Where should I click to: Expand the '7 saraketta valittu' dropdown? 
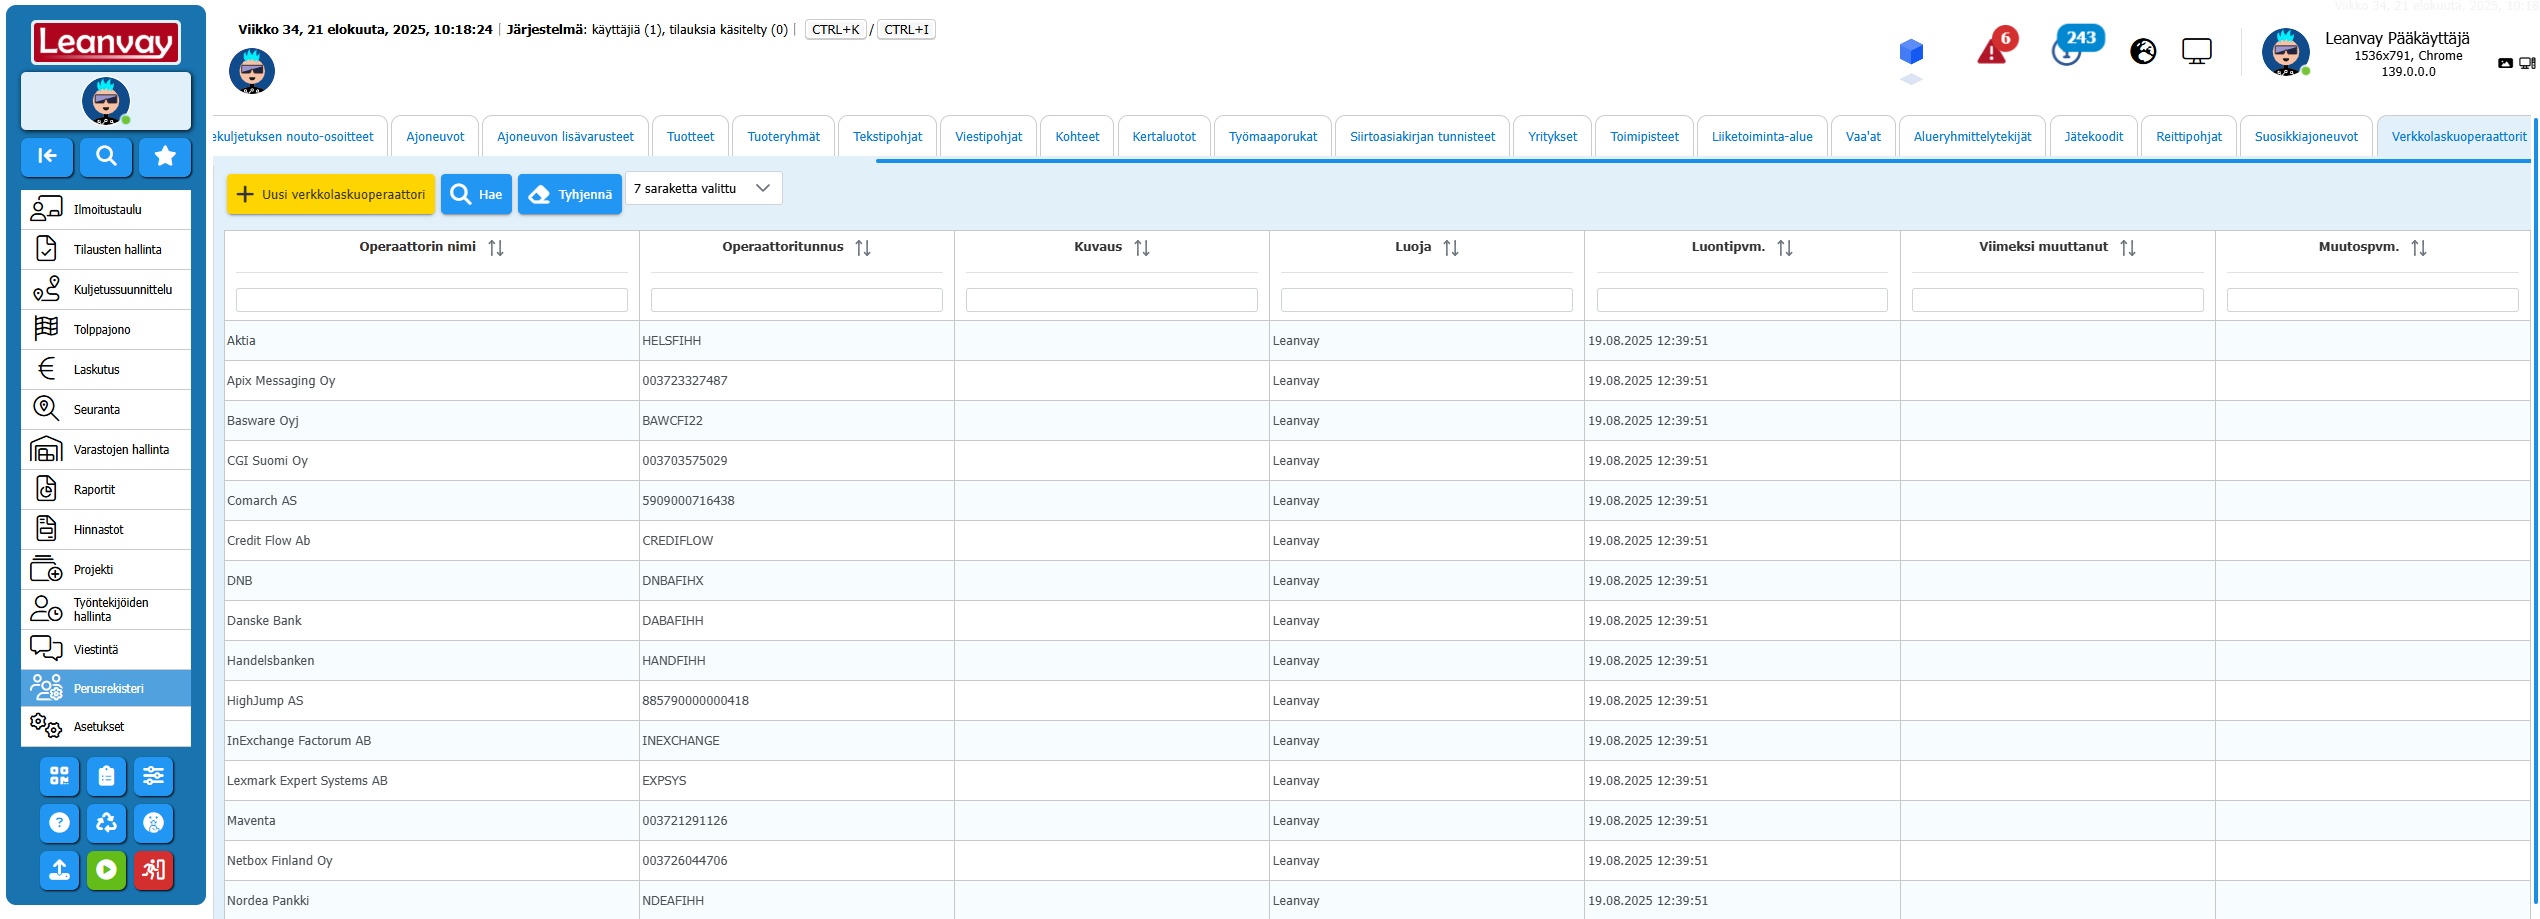[x=703, y=189]
